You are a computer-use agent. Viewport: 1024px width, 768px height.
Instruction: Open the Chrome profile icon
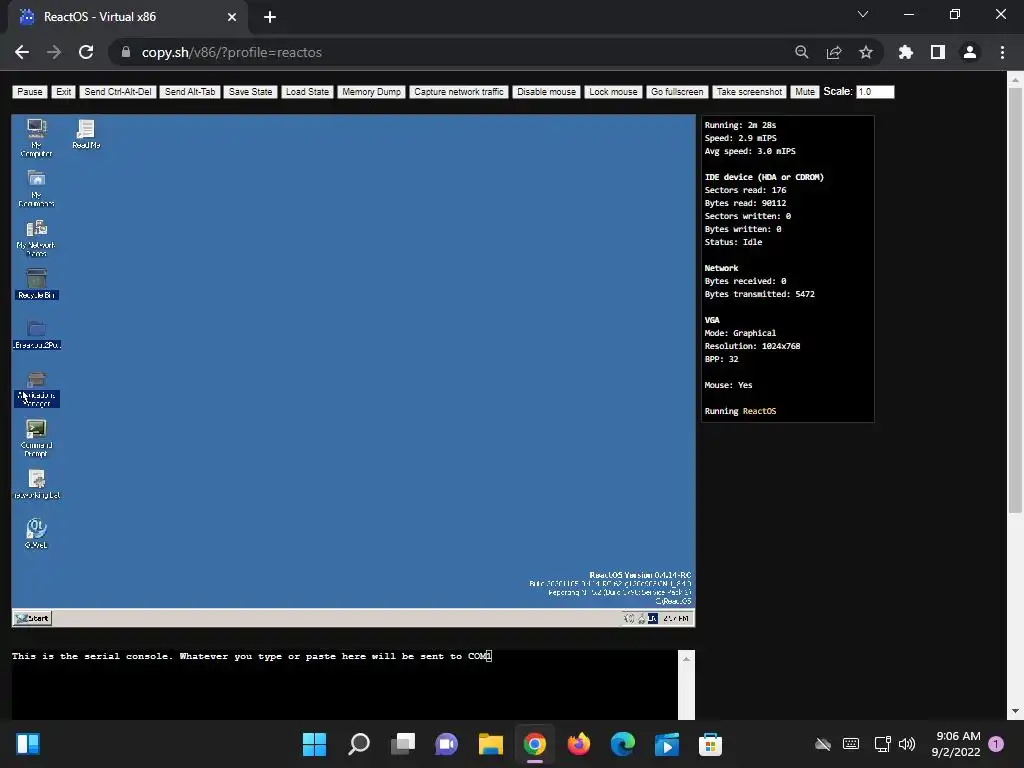(x=970, y=52)
